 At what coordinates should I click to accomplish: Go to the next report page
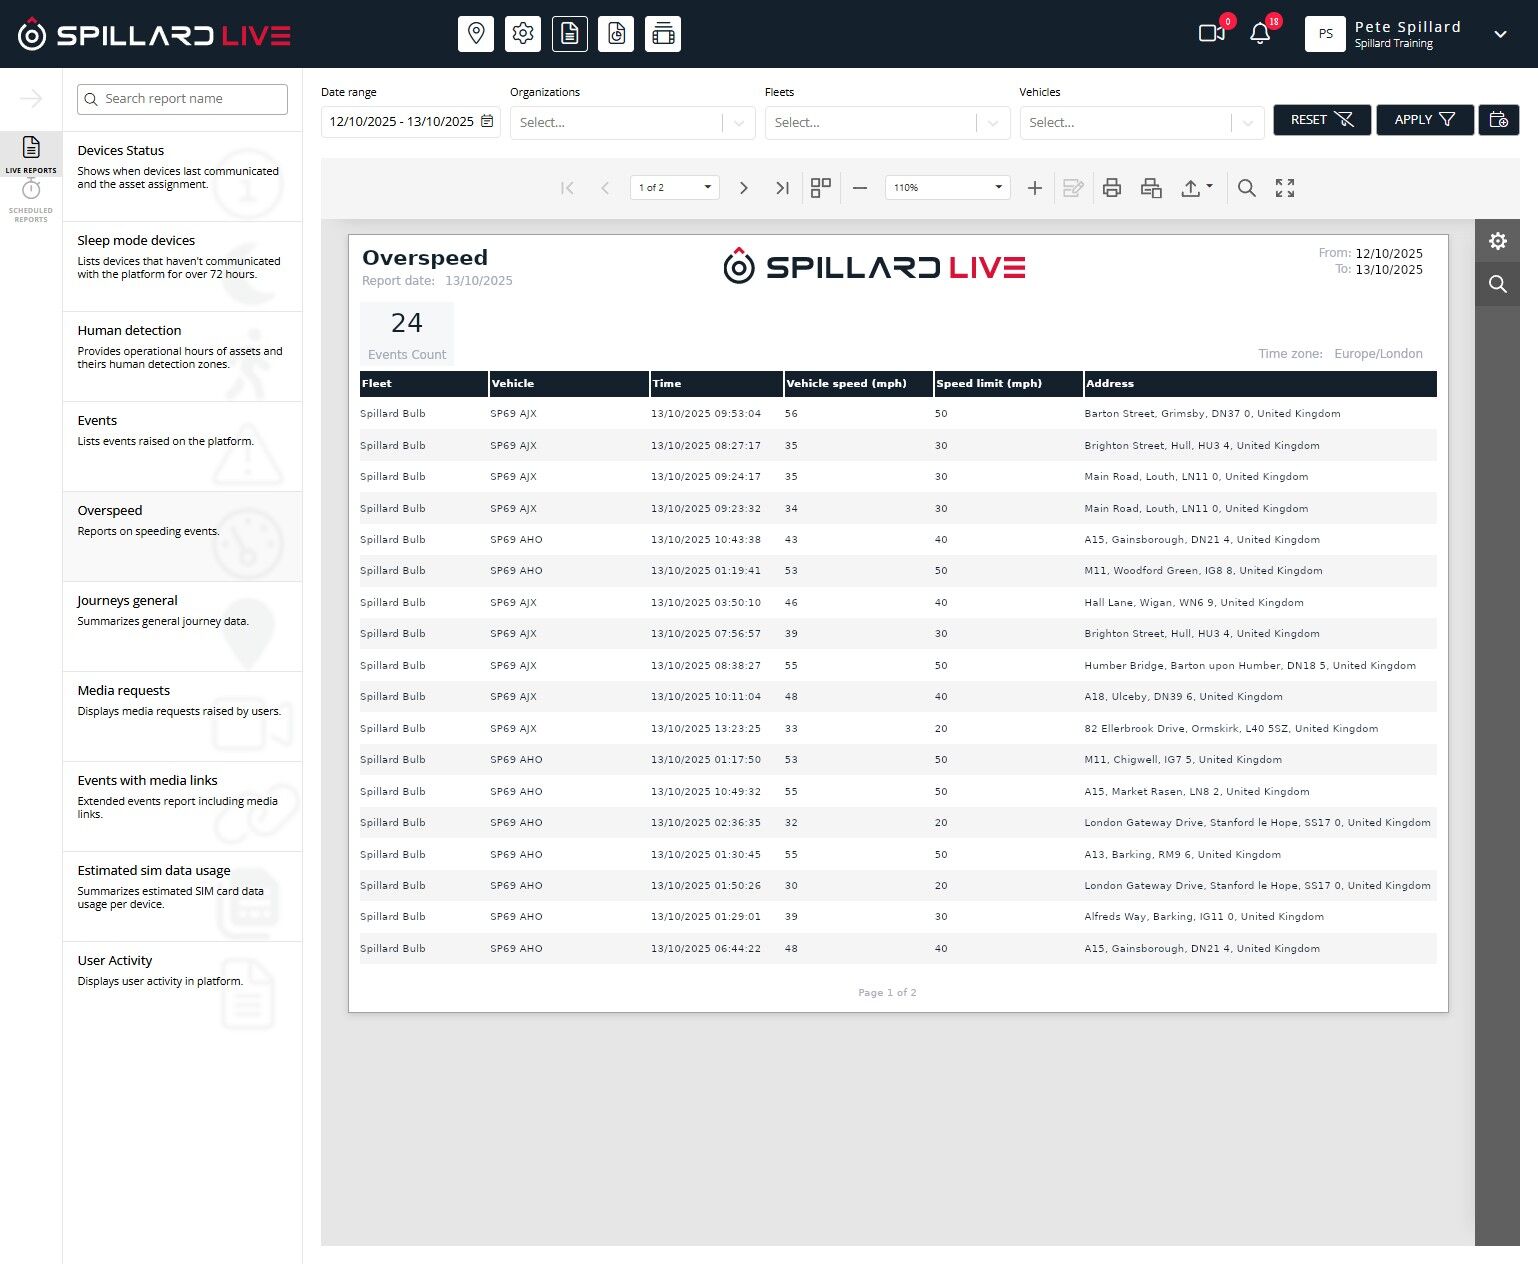[x=743, y=188]
